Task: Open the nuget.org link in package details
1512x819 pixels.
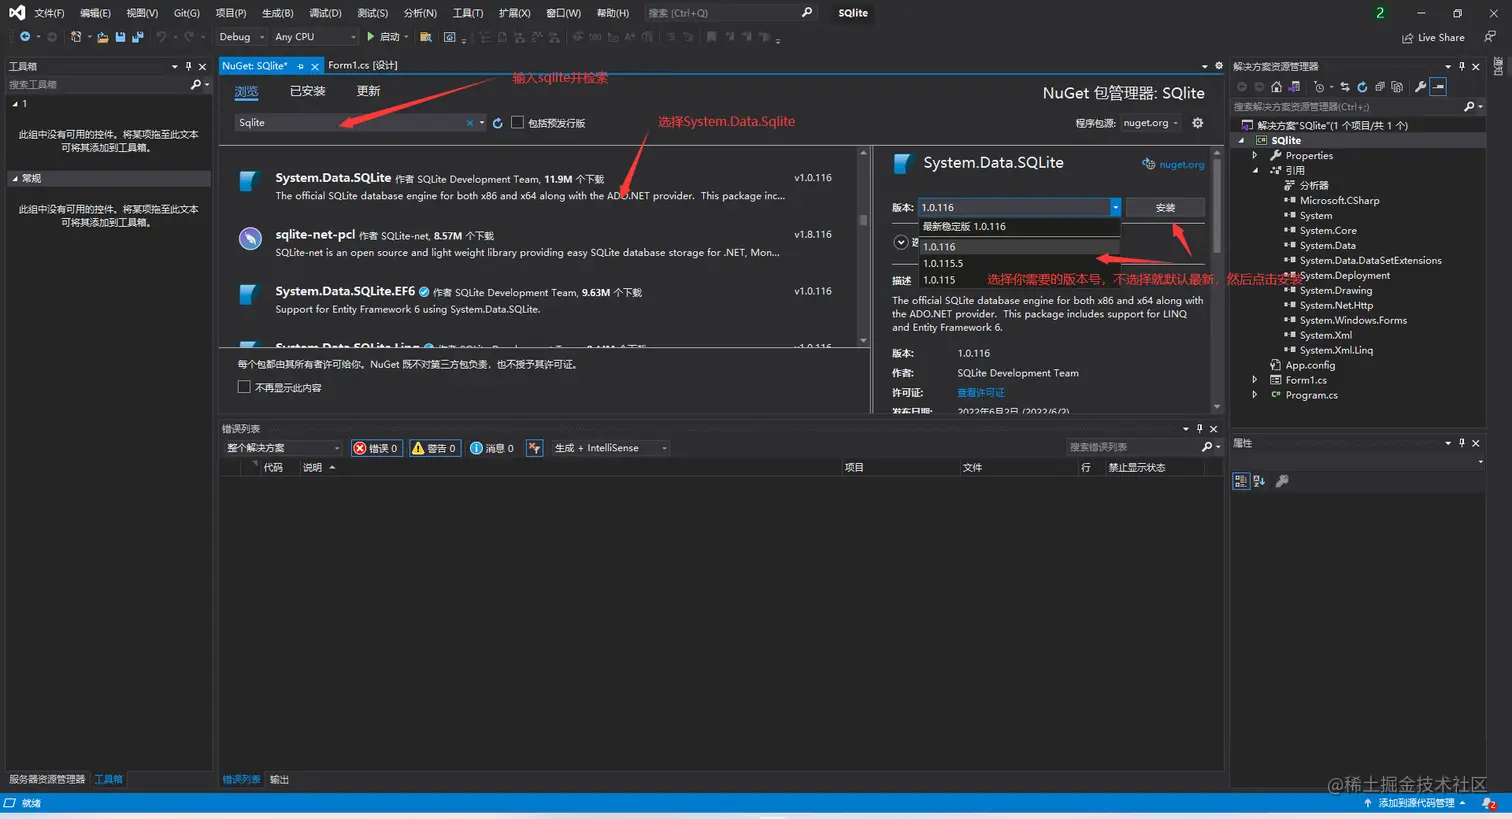Action: point(1181,165)
